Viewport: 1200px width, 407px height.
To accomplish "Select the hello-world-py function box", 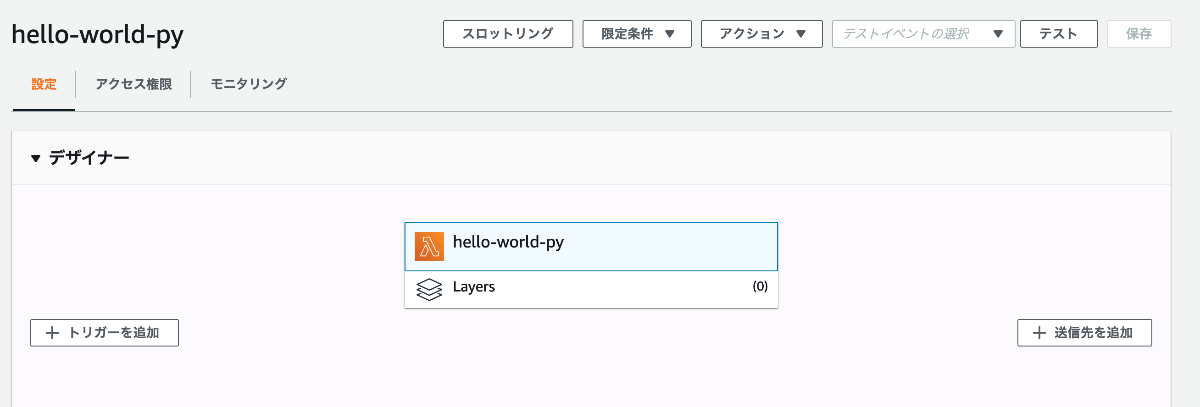I will pyautogui.click(x=591, y=246).
